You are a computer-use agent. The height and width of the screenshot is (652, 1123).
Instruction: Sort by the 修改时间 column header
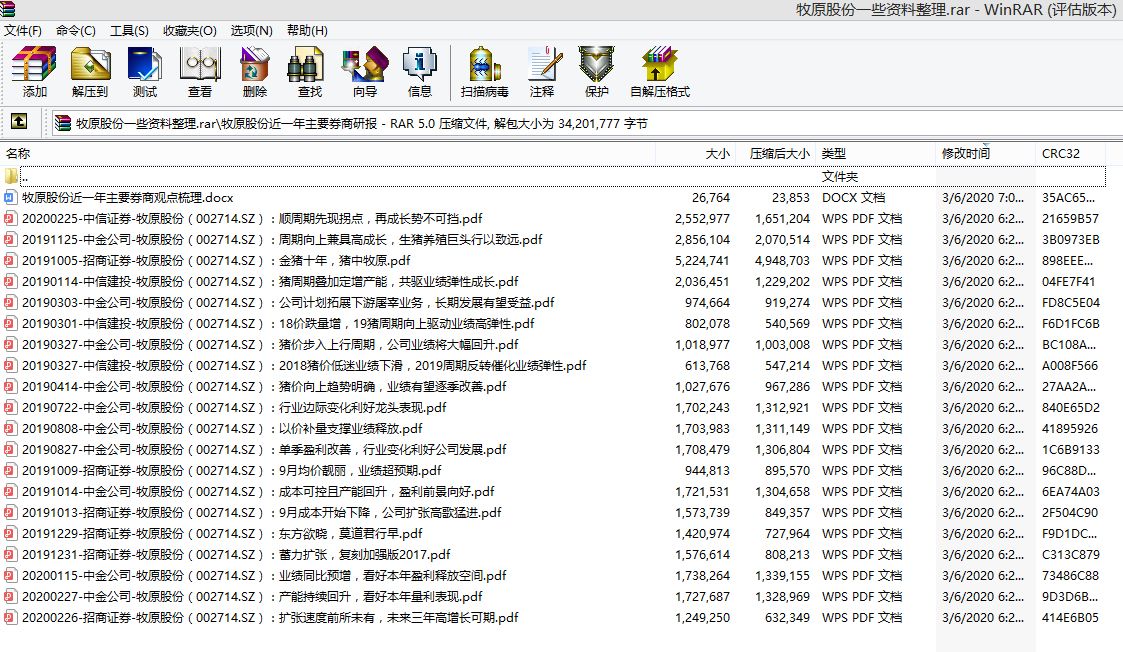(985, 153)
